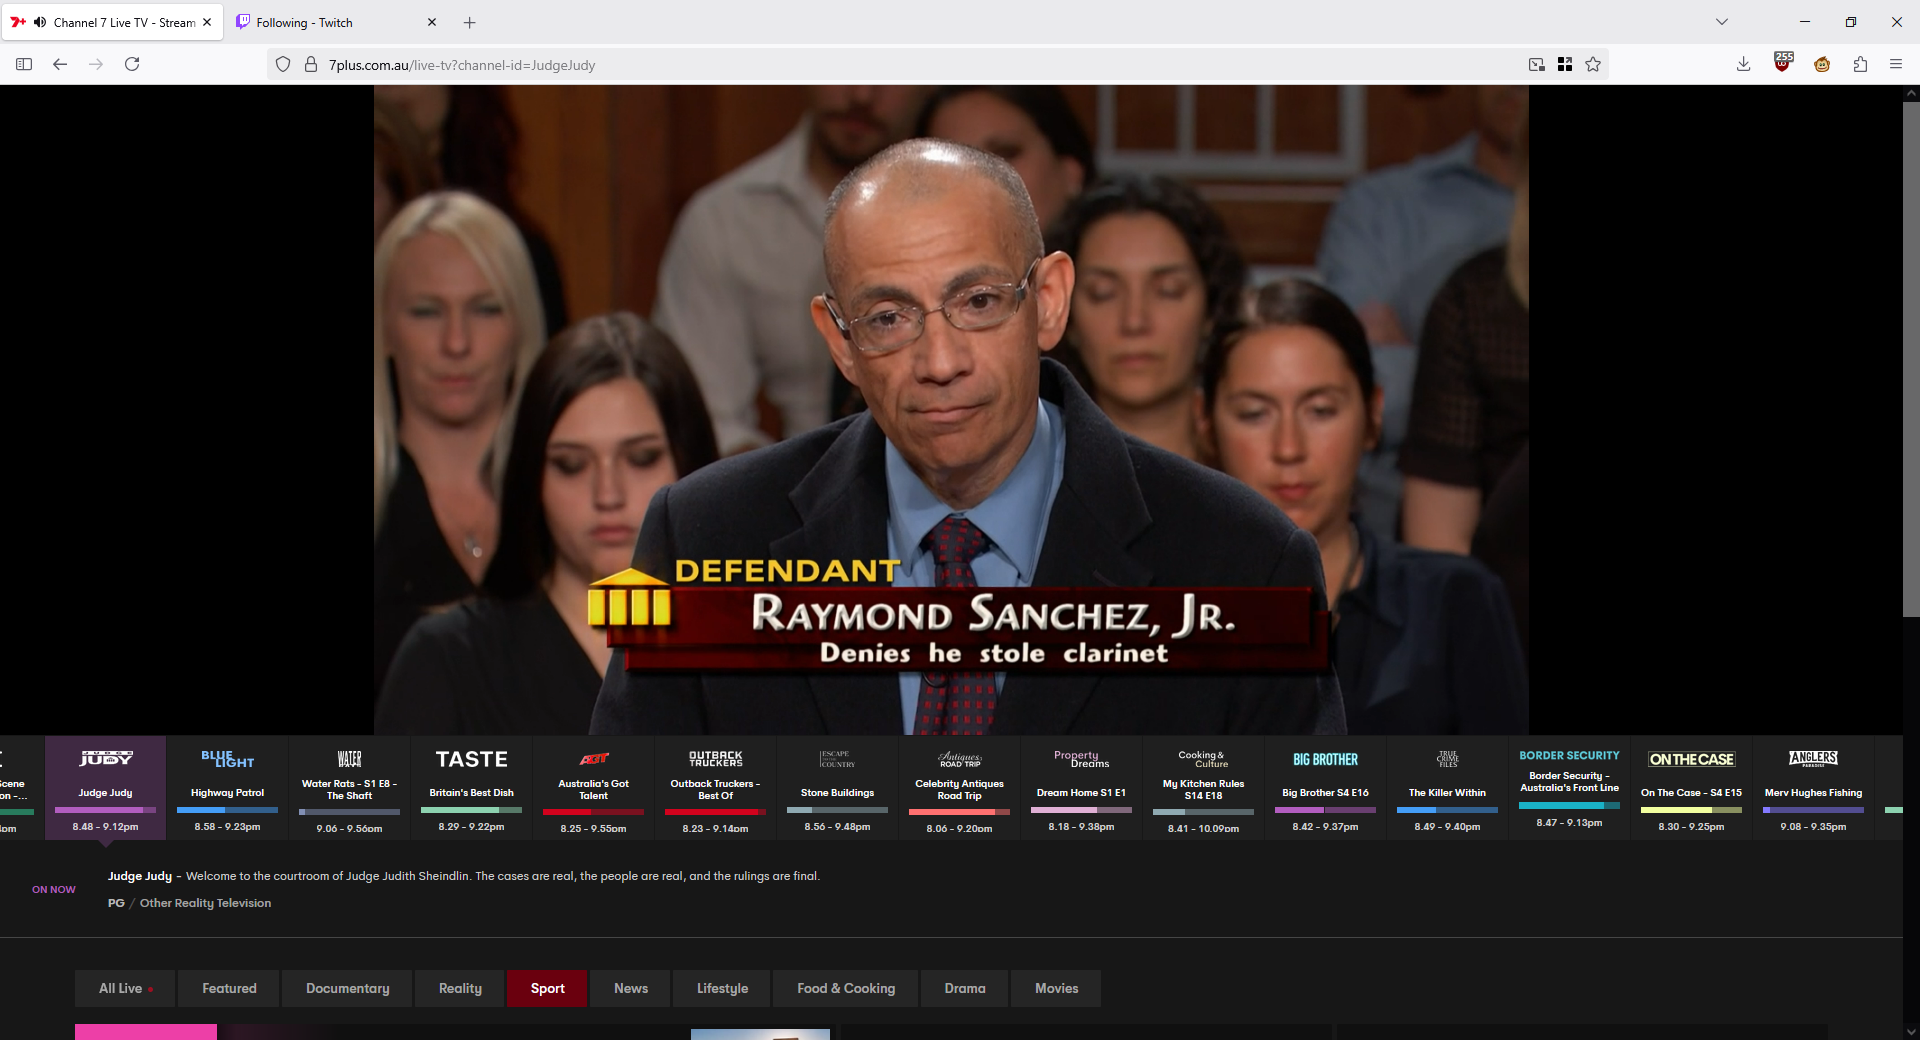This screenshot has height=1040, width=1920.
Task: Click the My Kitchen Rules progress bar
Action: (1203, 812)
